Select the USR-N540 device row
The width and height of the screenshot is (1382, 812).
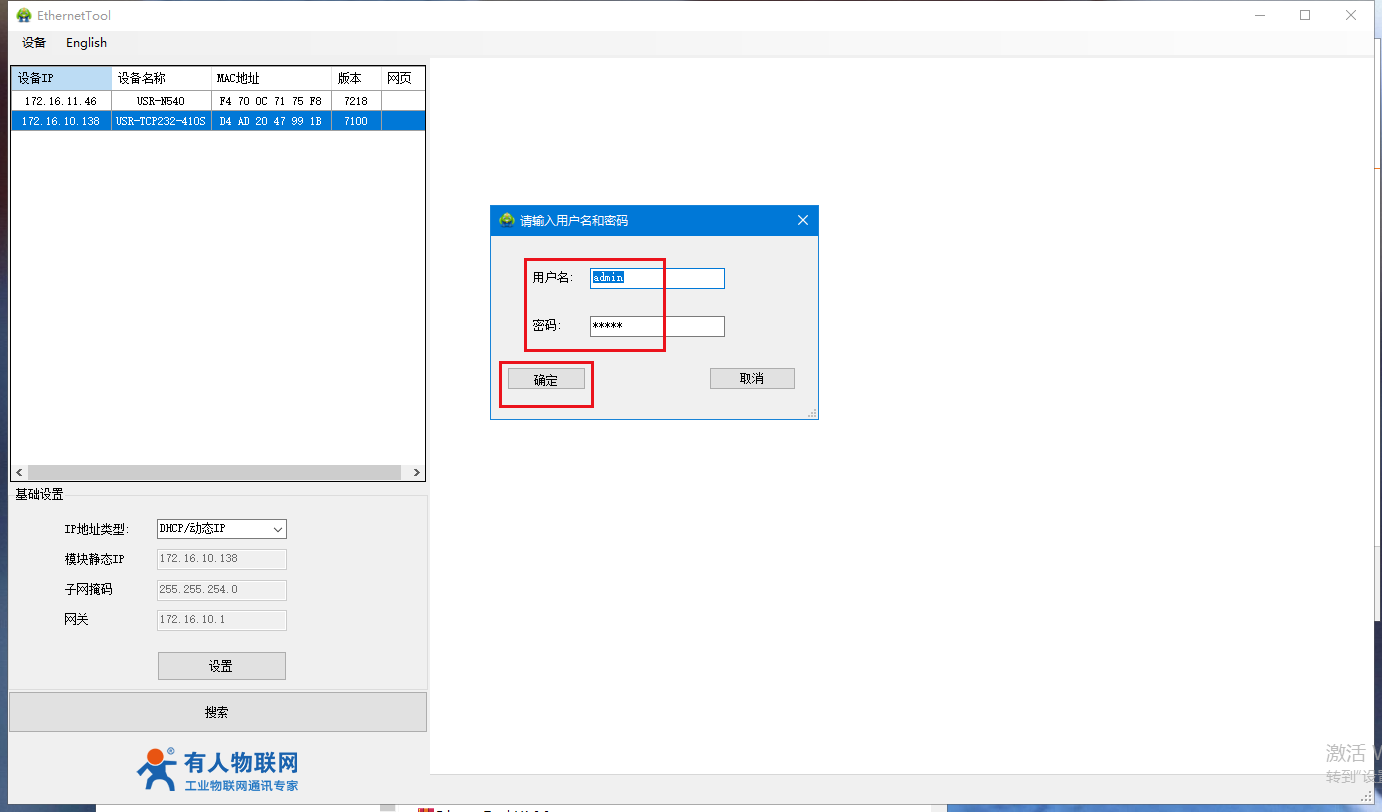pyautogui.click(x=160, y=101)
